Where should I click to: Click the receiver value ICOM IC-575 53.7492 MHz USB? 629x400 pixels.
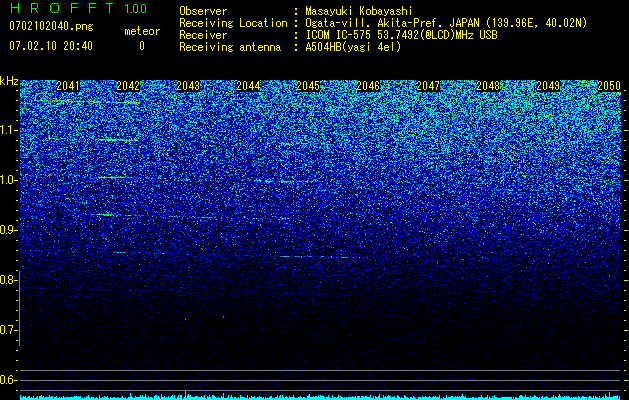(x=401, y=35)
